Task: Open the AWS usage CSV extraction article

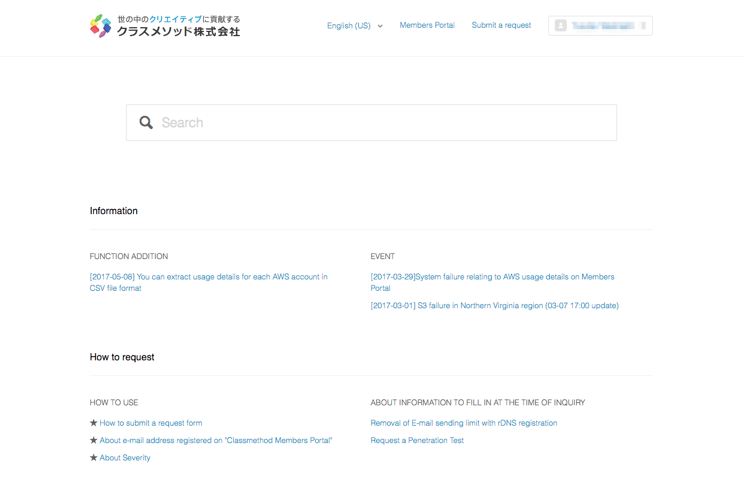Action: tap(208, 282)
